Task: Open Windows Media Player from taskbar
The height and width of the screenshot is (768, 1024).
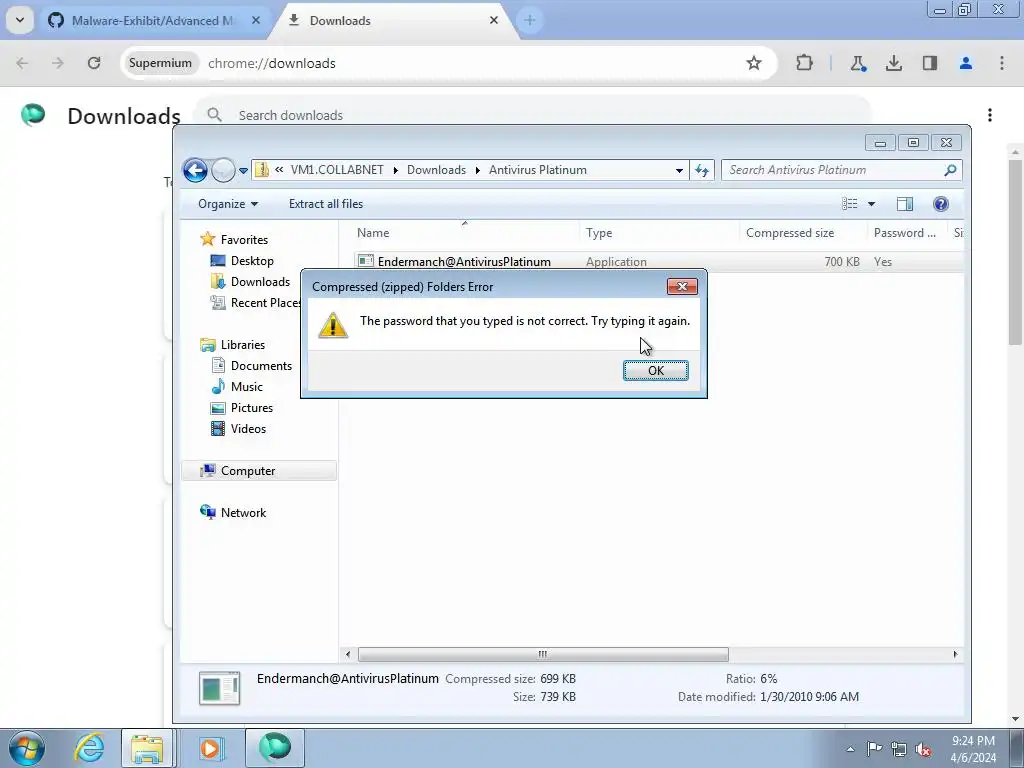Action: pyautogui.click(x=210, y=748)
